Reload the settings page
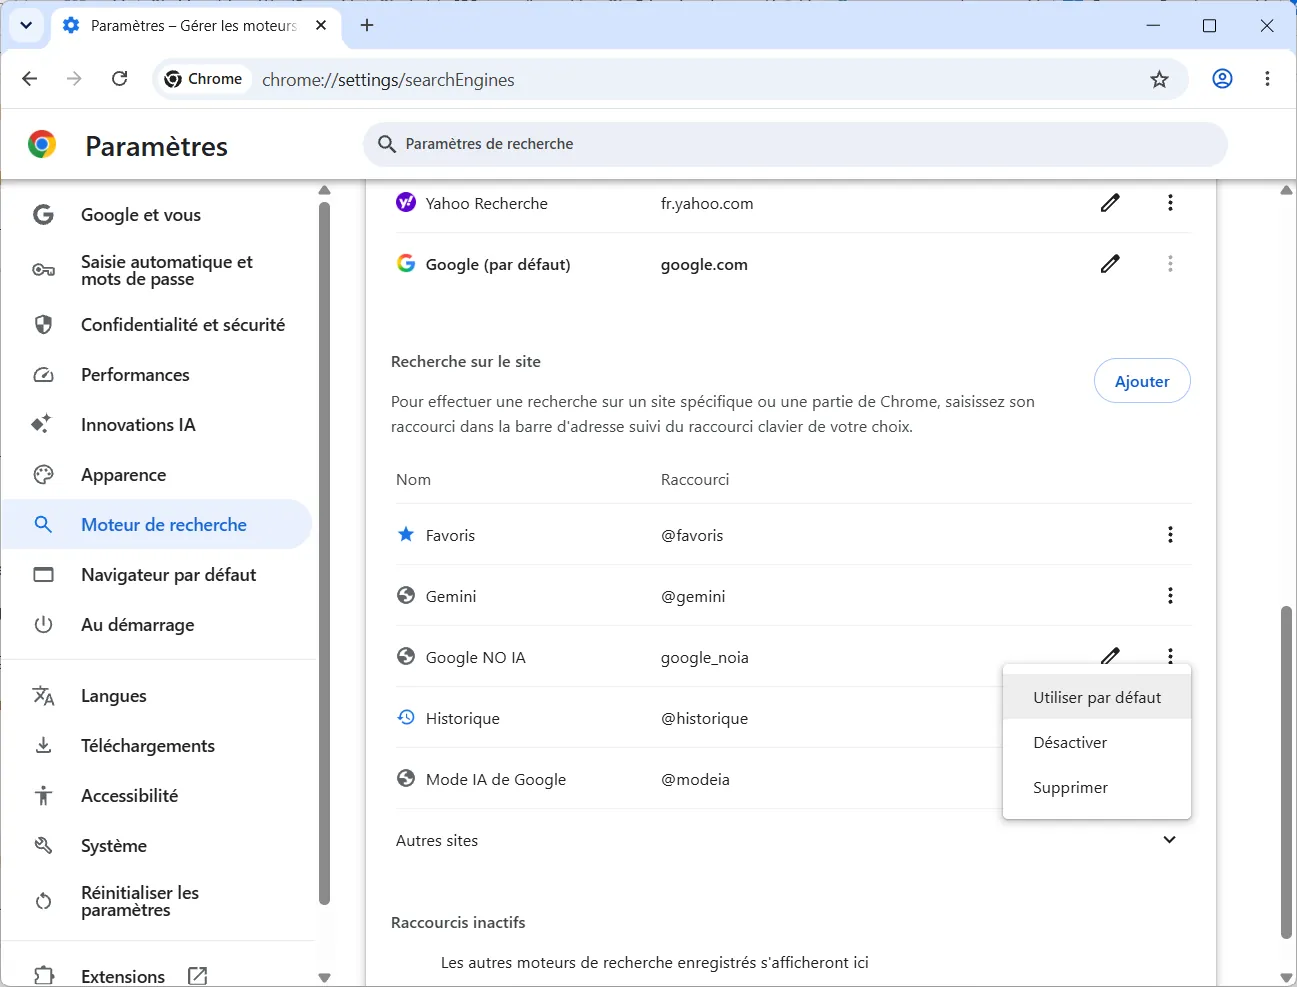Image resolution: width=1297 pixels, height=987 pixels. [120, 79]
